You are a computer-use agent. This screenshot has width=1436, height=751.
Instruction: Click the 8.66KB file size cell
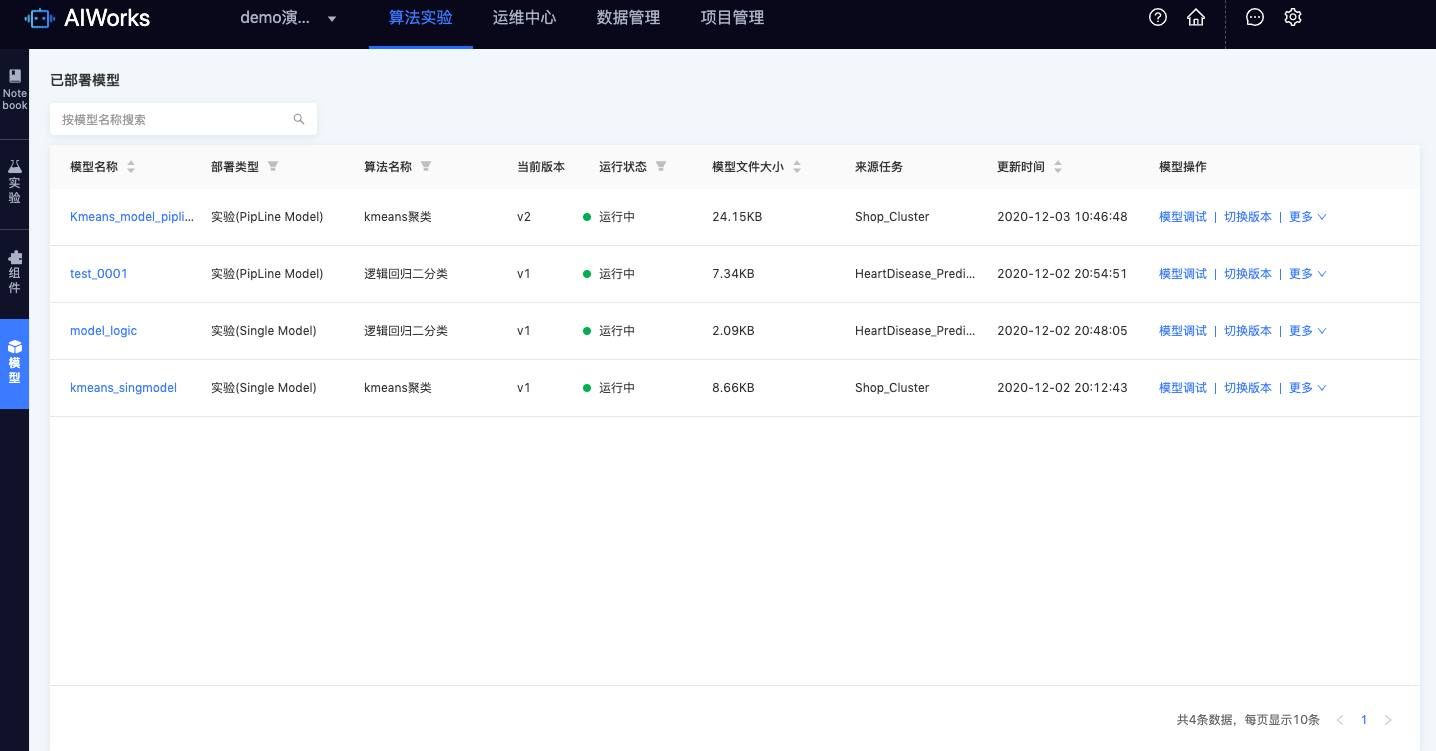tap(733, 388)
